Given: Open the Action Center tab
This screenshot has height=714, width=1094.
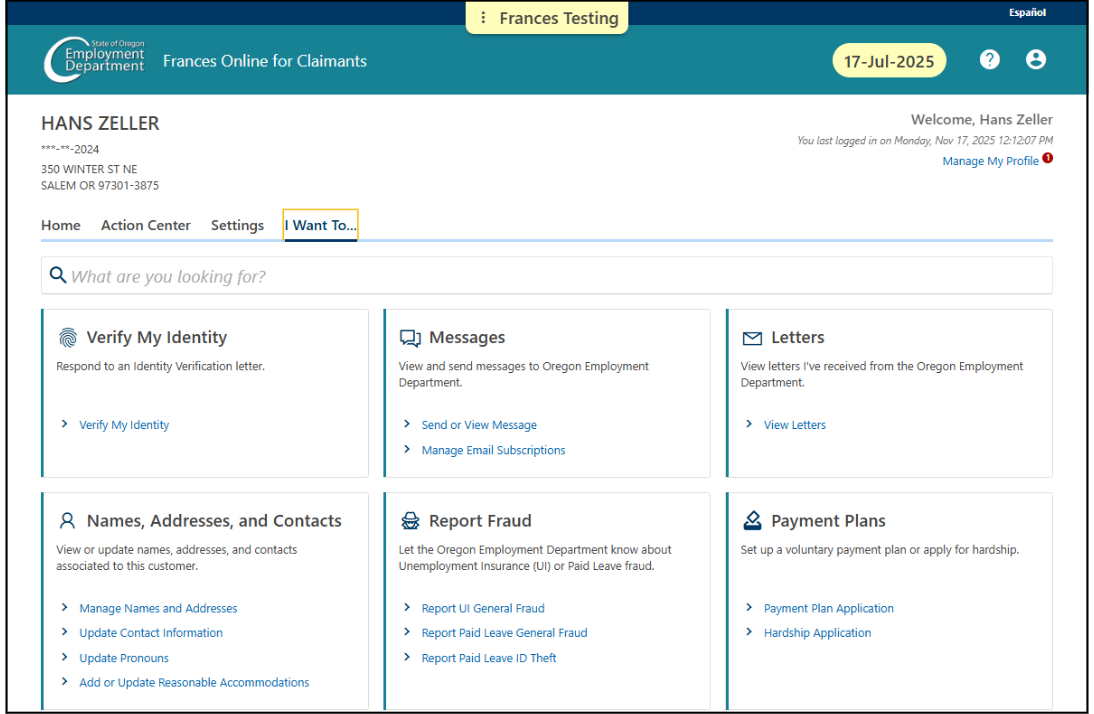Looking at the screenshot, I should 145,225.
